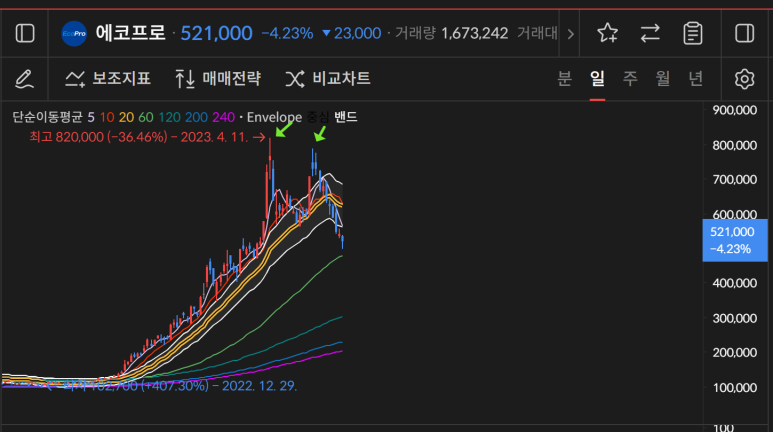The height and width of the screenshot is (432, 773).
Task: Open 매매전략 trading strategy menu
Action: tap(218, 78)
